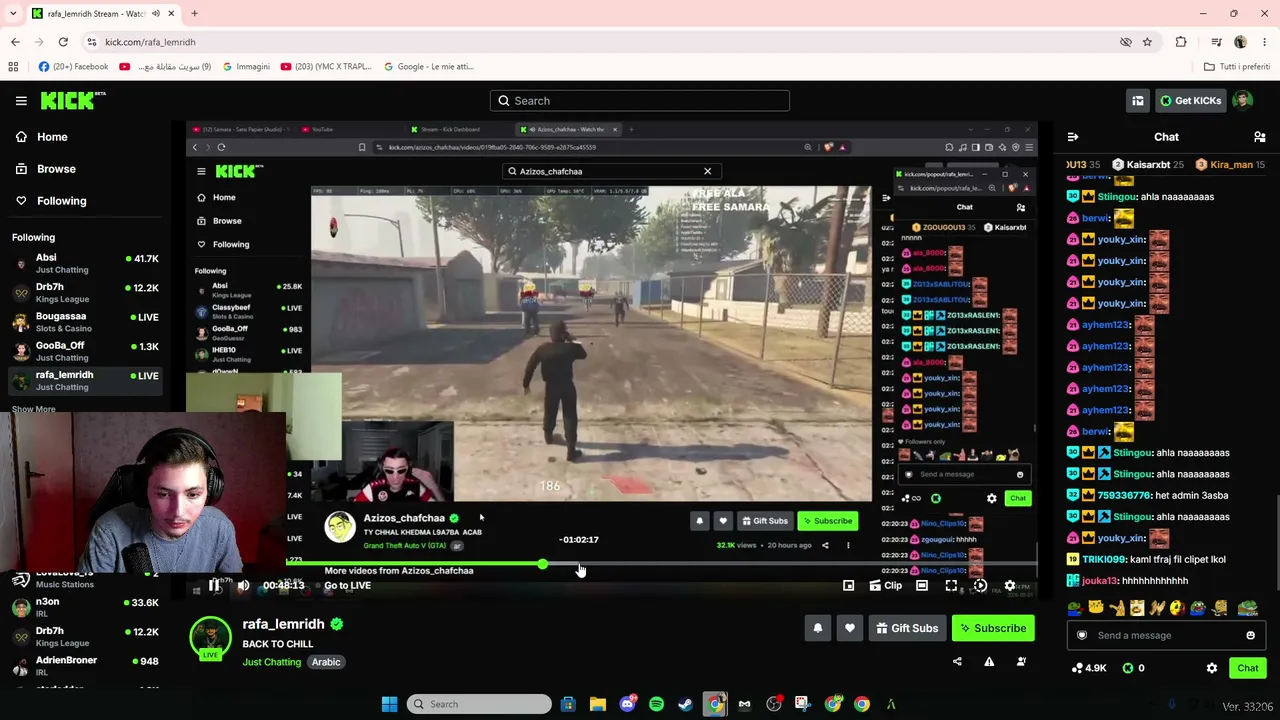This screenshot has height=720, width=1280.
Task: Open the Facebook bookmark
Action: click(x=73, y=66)
